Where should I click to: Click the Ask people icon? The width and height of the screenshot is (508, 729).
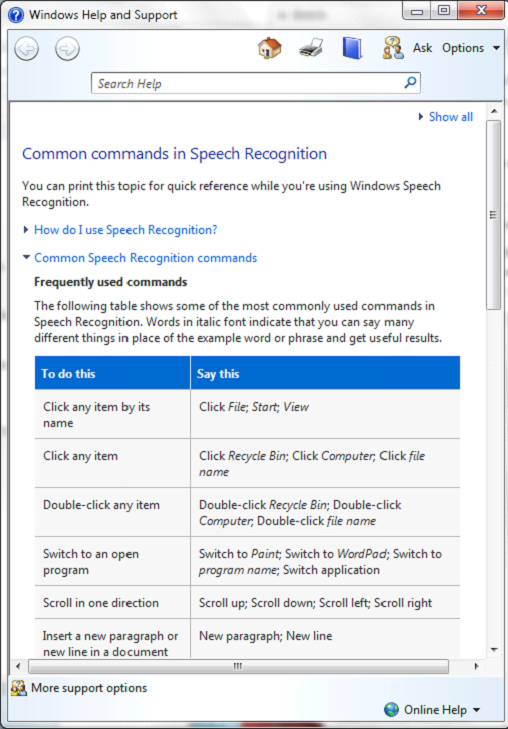pos(393,48)
